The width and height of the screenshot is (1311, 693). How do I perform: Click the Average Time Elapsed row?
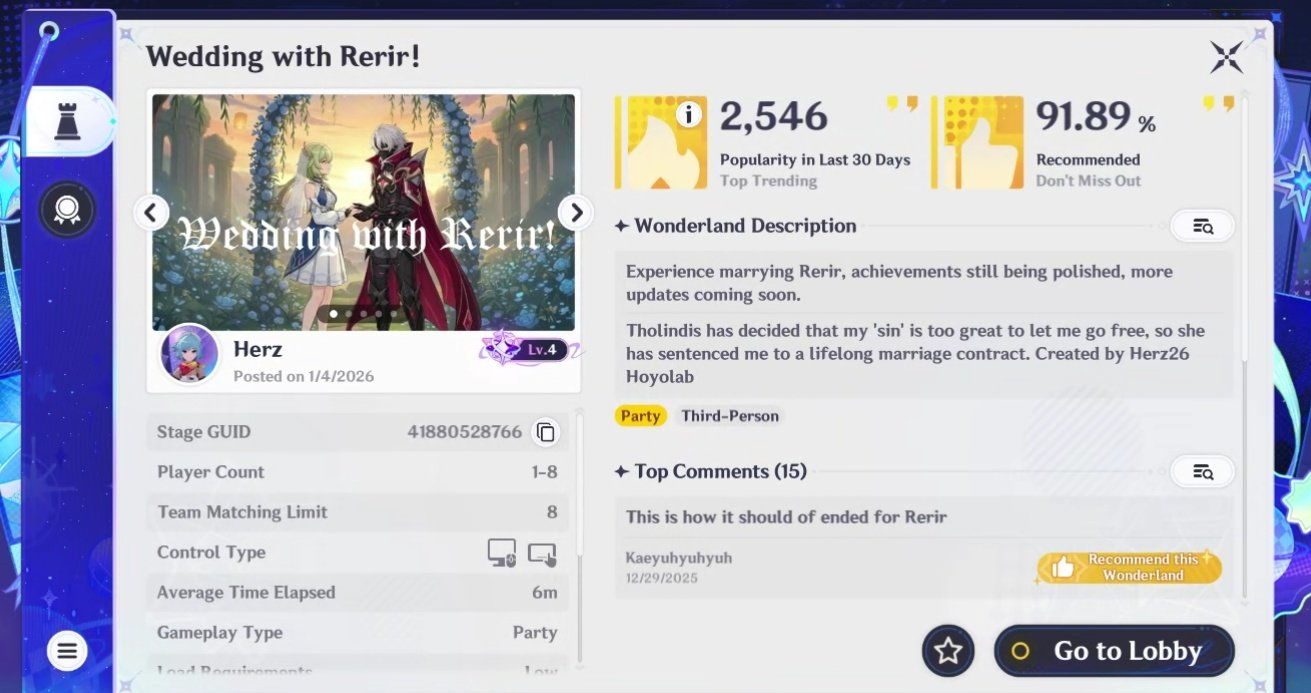click(358, 592)
